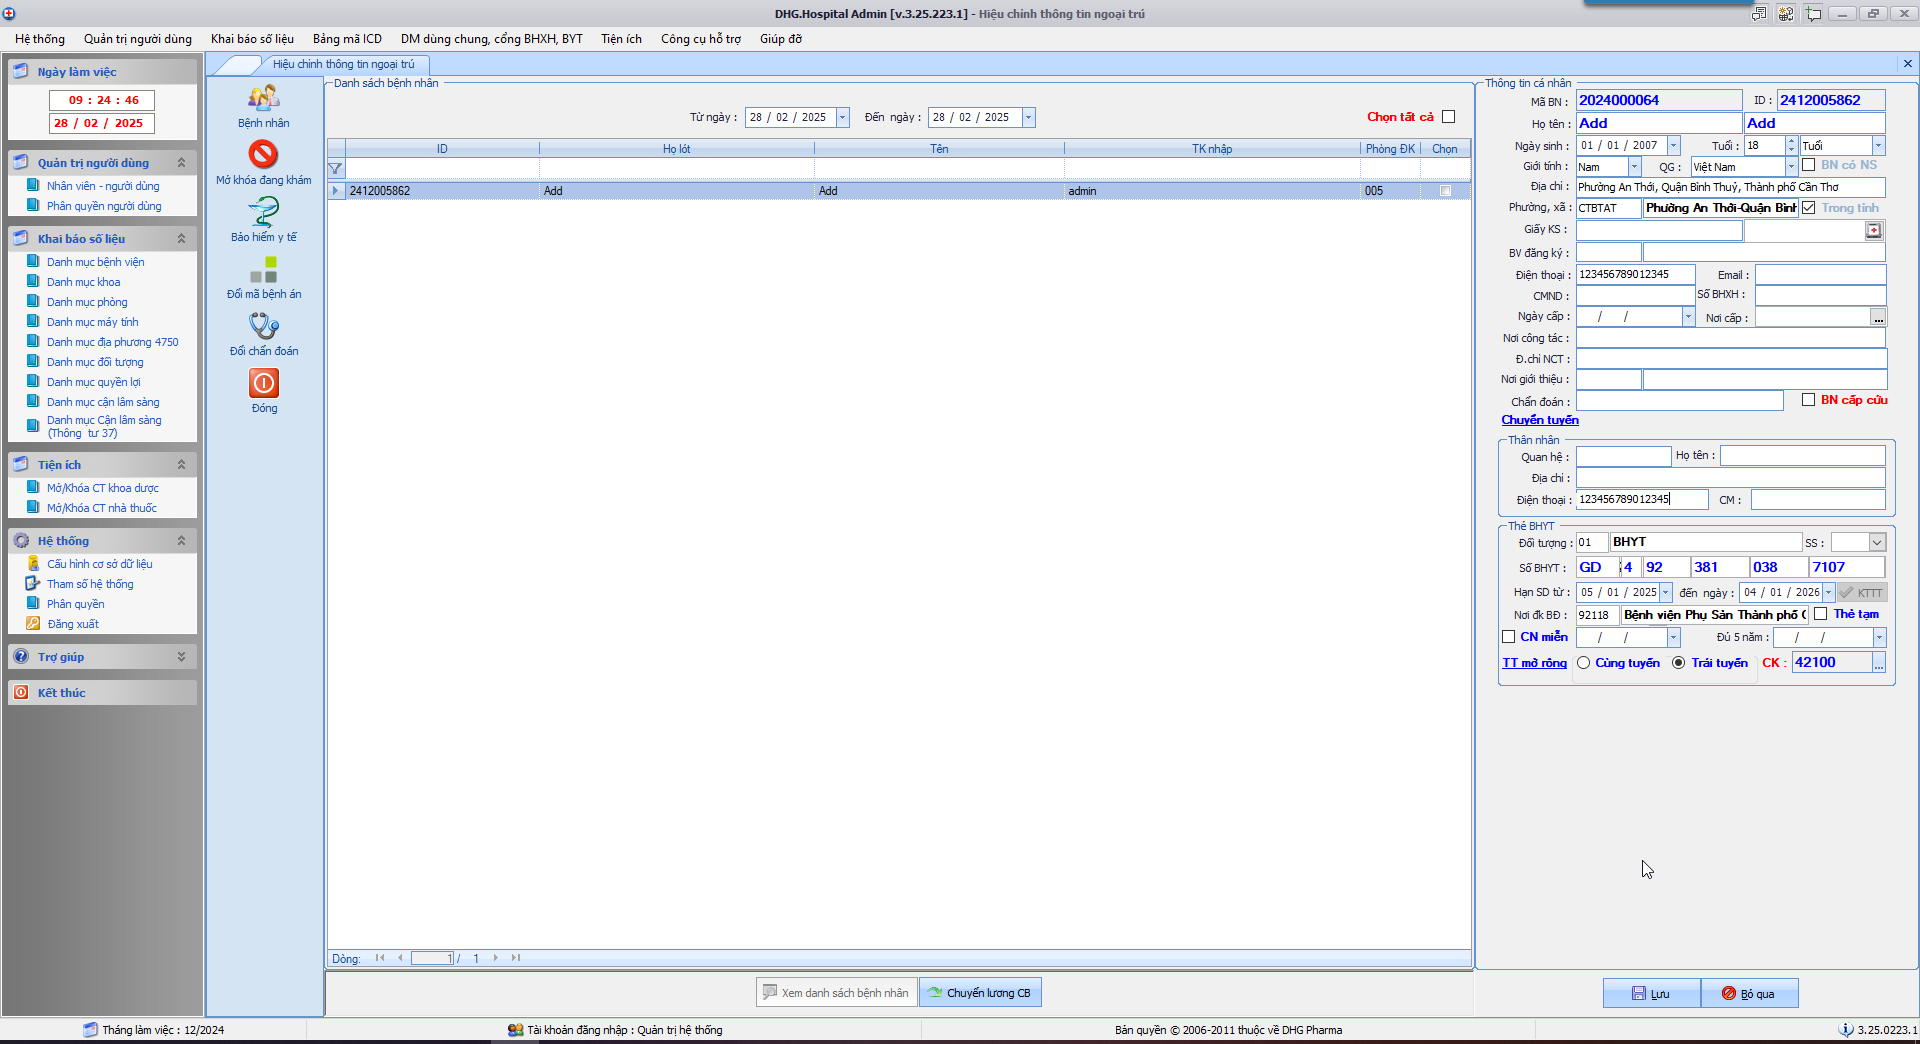The image size is (1920, 1044).
Task: Open the TT mở rộng link
Action: click(x=1534, y=663)
